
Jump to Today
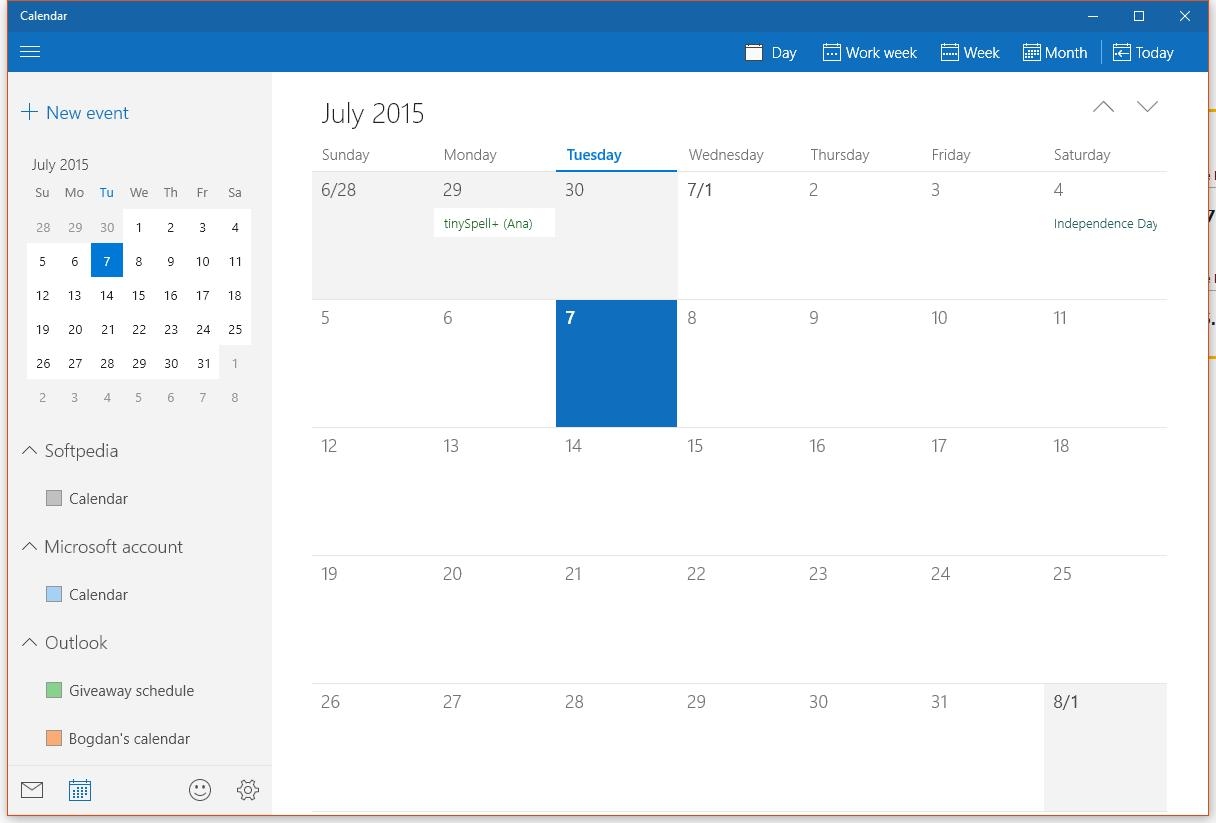pos(1143,52)
